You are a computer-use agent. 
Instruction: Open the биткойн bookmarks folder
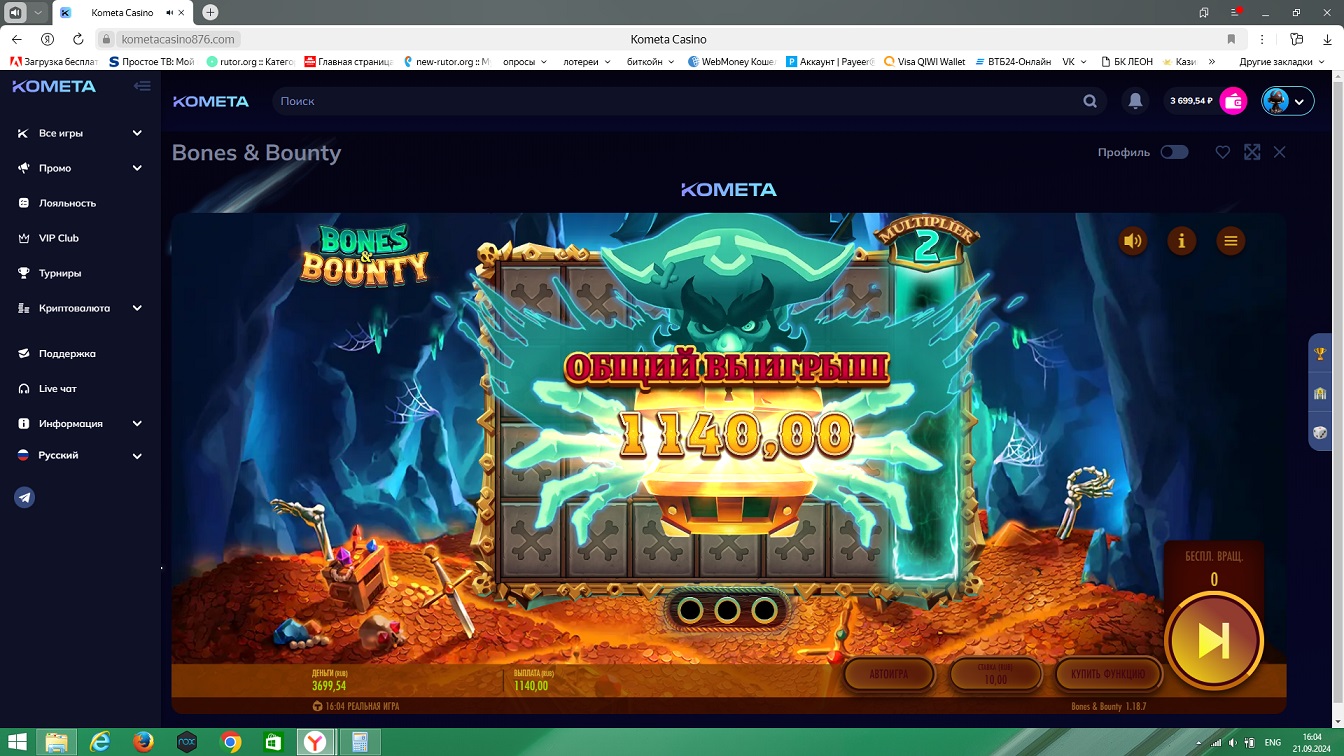pyautogui.click(x=650, y=61)
